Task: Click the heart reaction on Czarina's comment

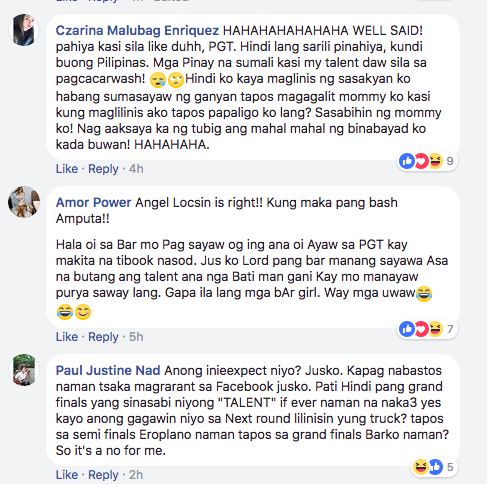Action: click(x=421, y=161)
